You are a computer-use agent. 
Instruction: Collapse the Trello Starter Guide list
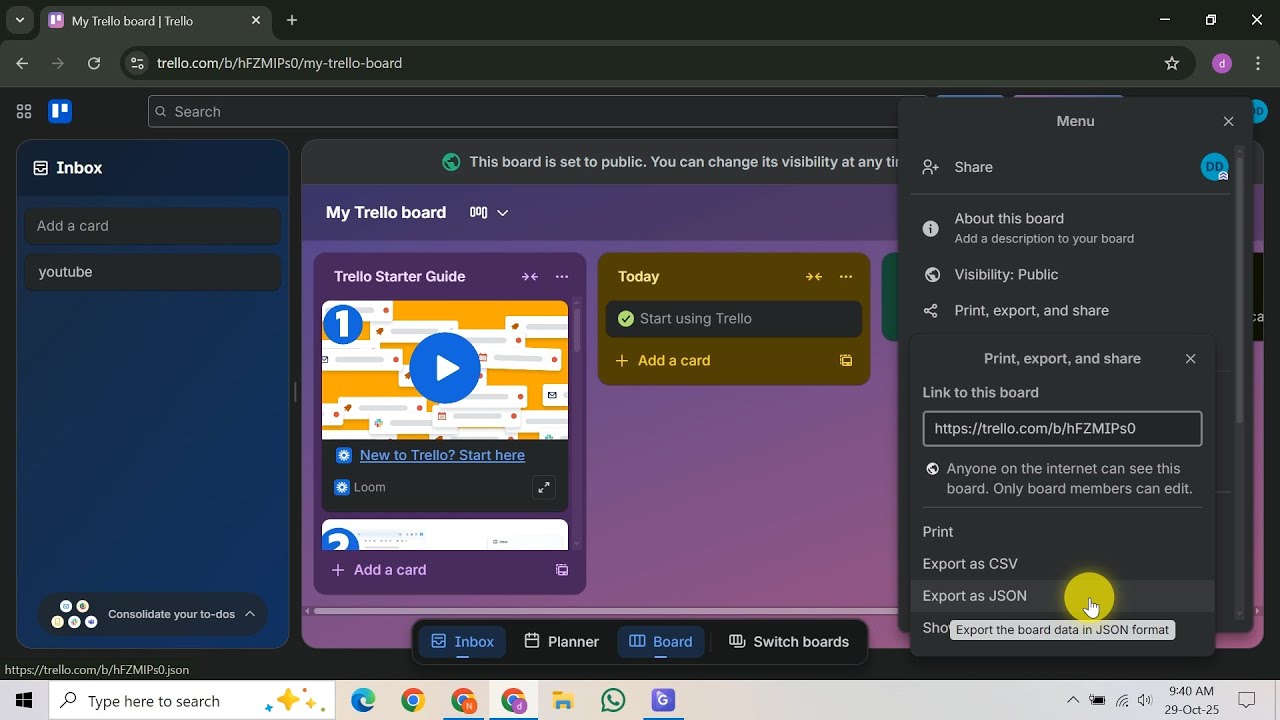click(x=529, y=277)
